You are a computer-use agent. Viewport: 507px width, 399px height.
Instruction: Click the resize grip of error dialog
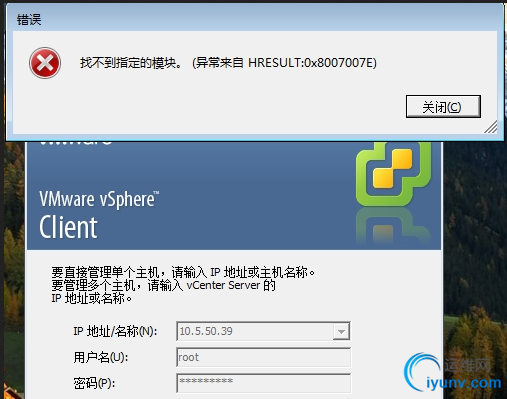click(x=491, y=127)
